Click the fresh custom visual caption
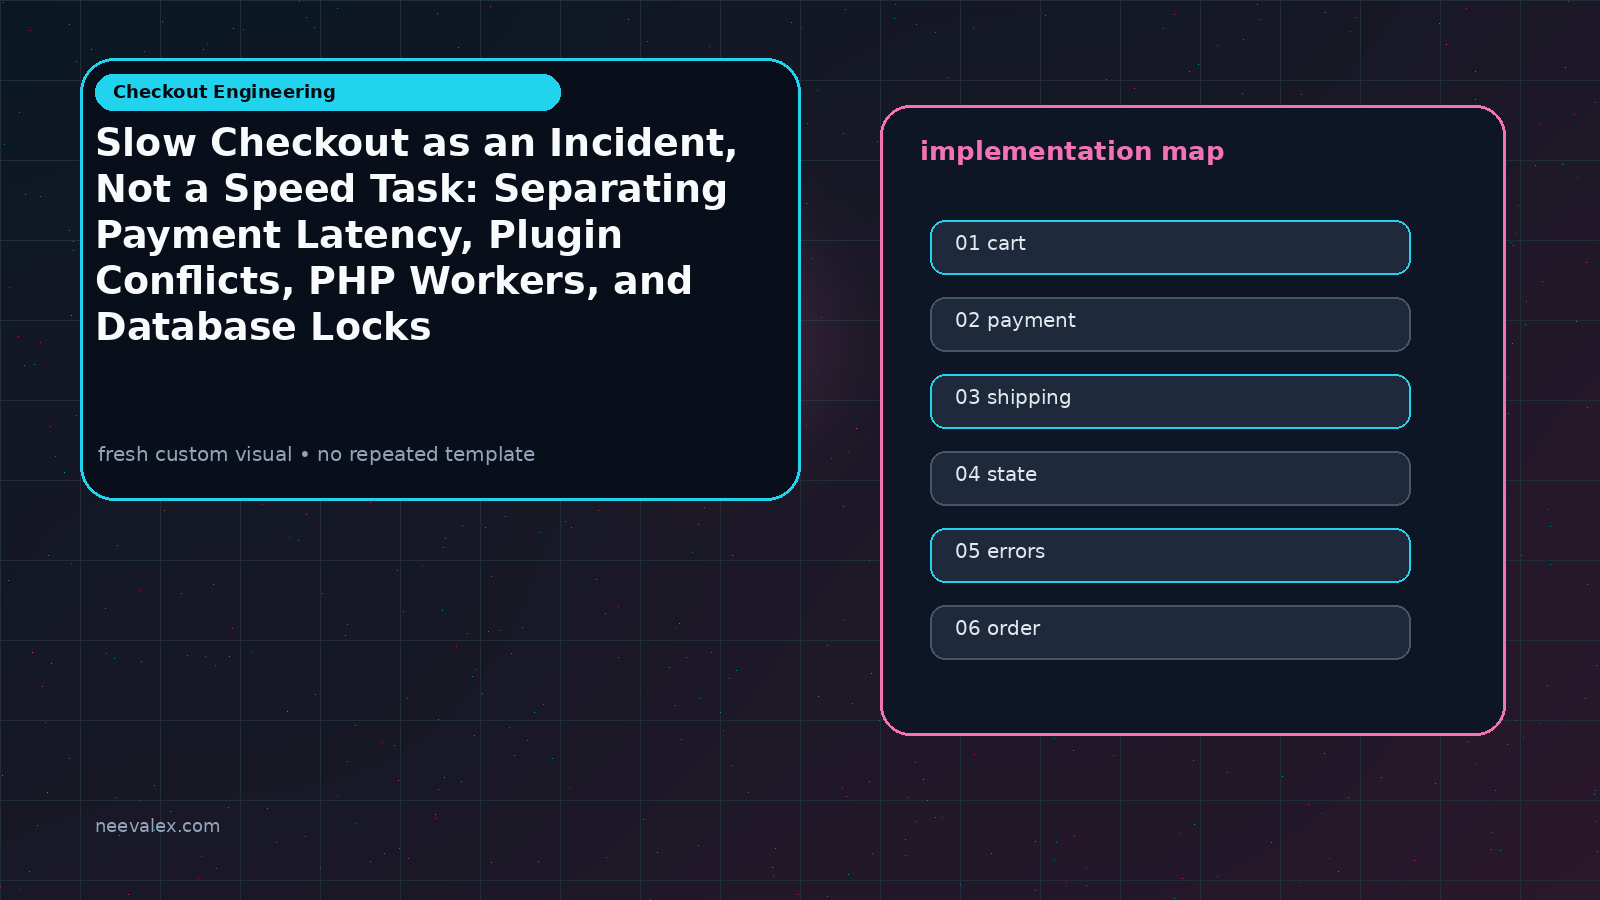 316,454
